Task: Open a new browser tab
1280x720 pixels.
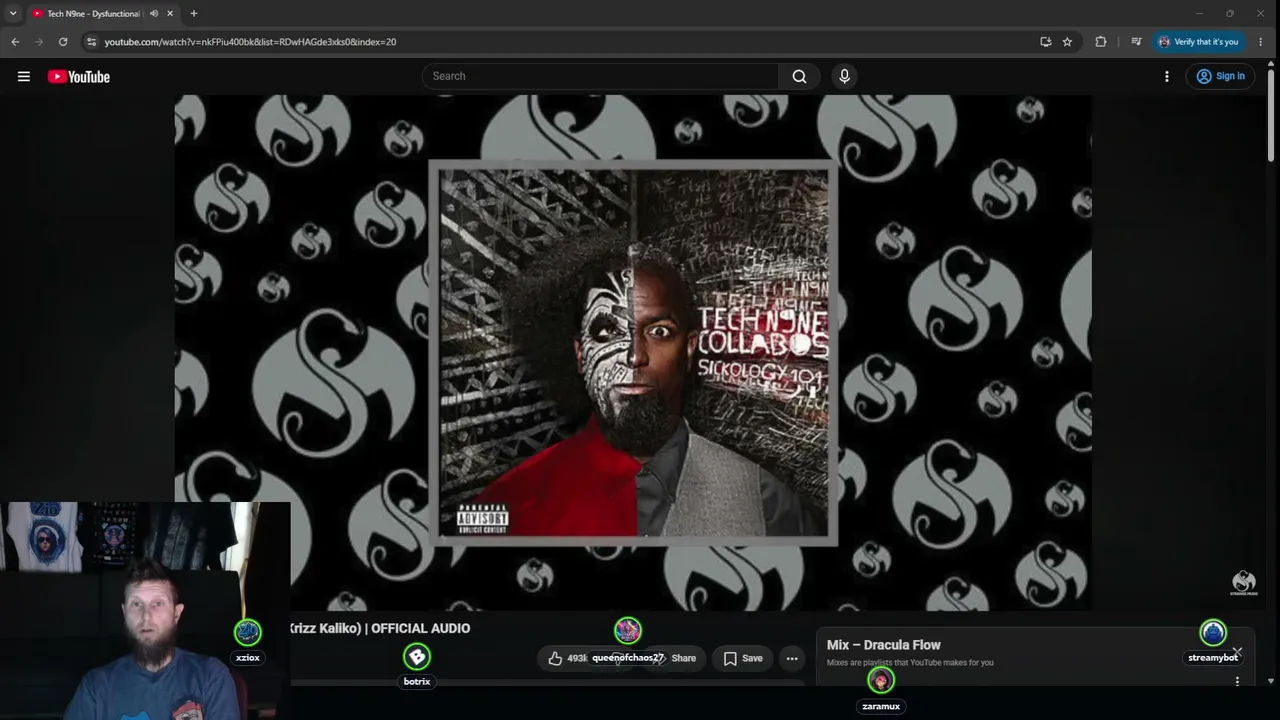Action: (x=193, y=14)
